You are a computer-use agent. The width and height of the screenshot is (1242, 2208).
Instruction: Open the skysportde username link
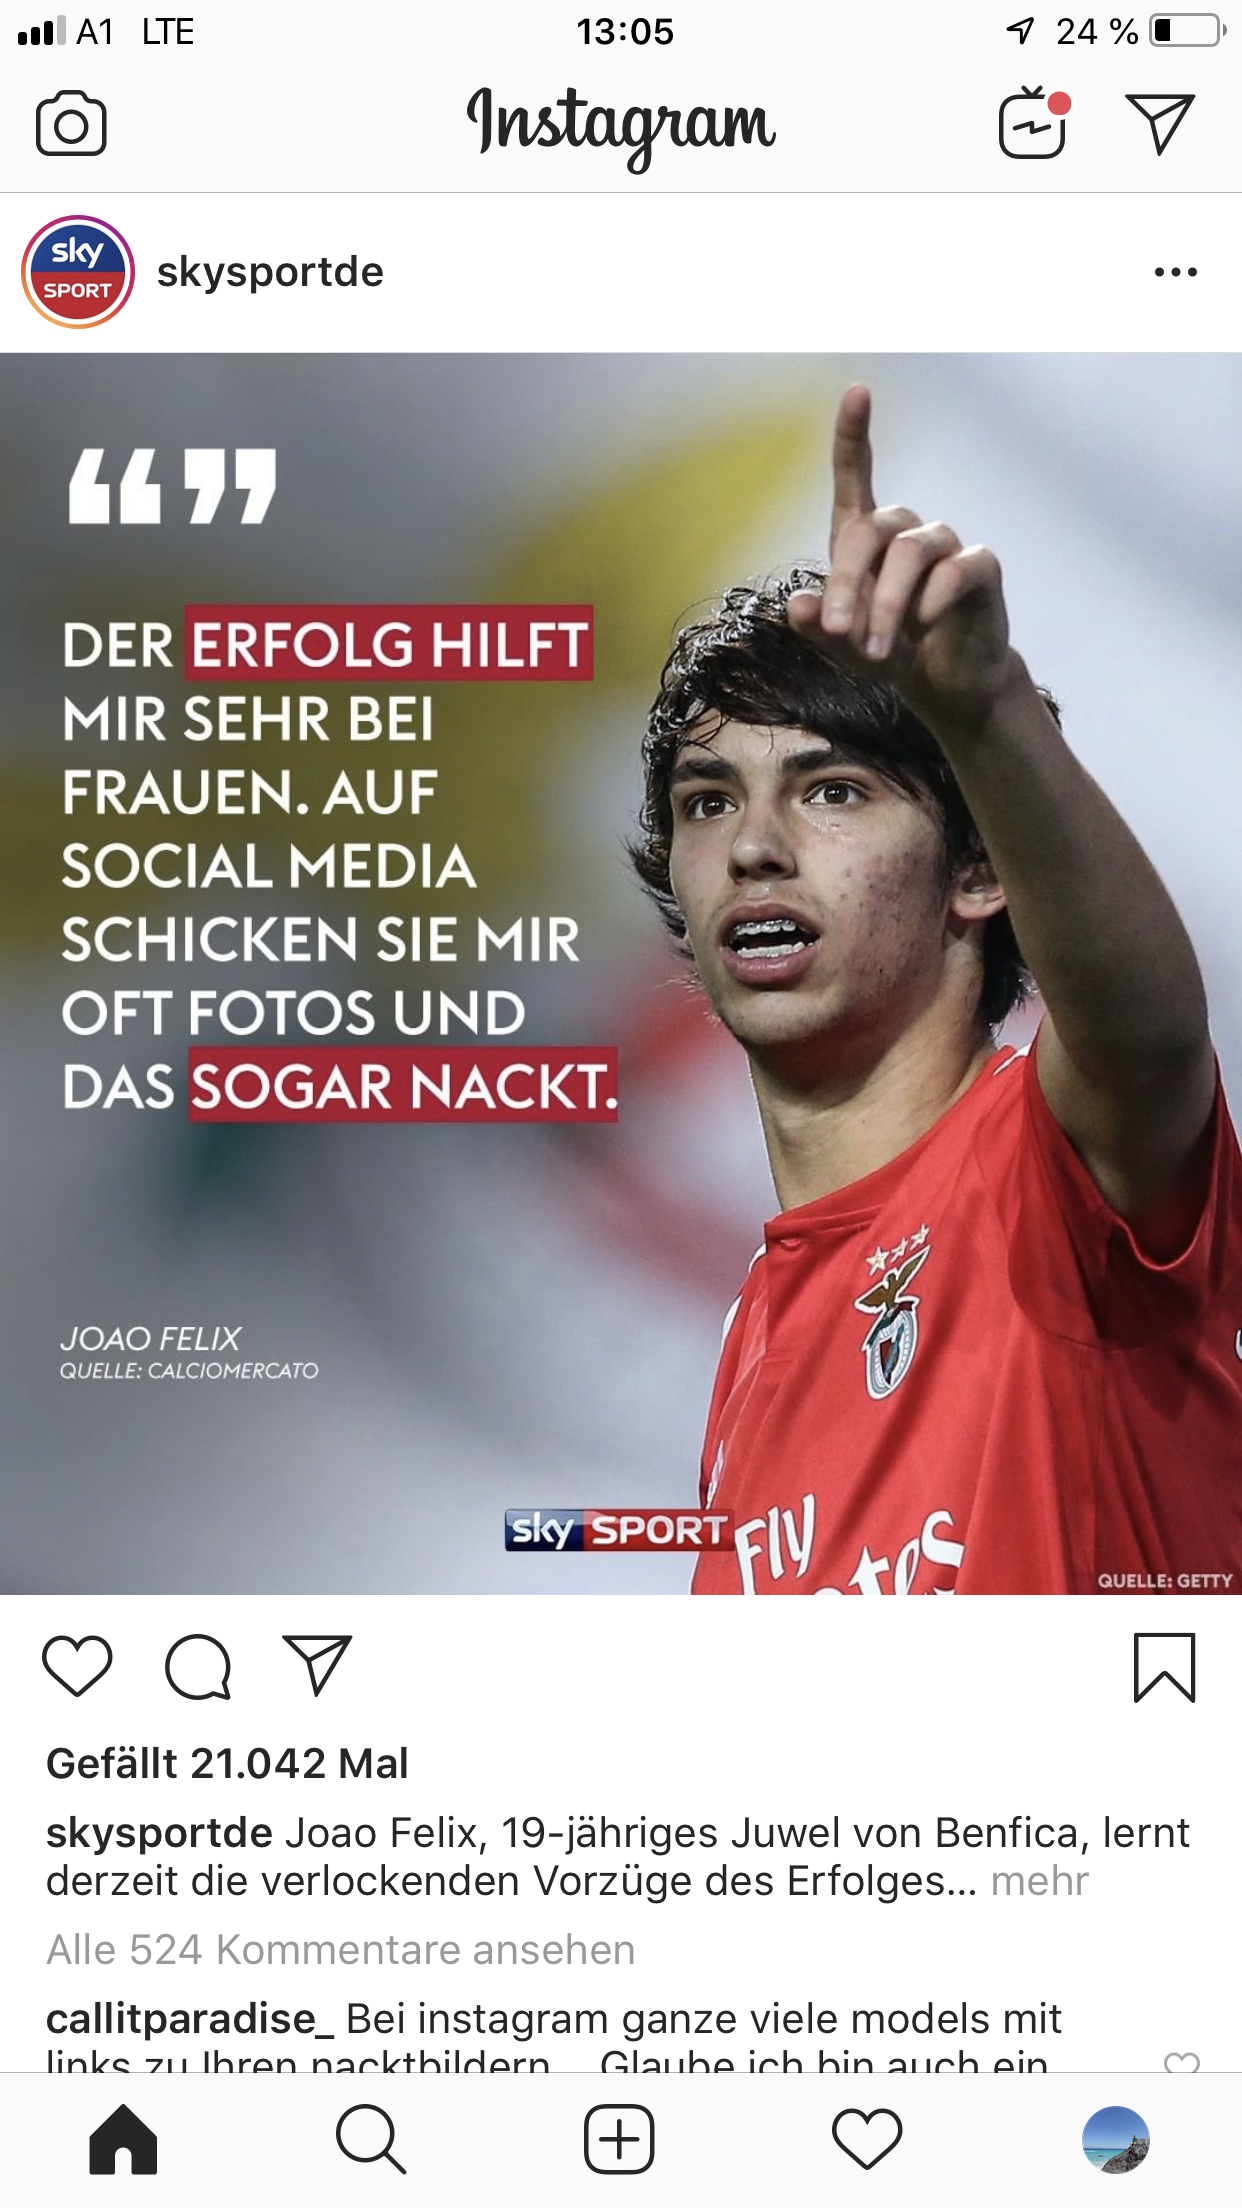(x=270, y=272)
